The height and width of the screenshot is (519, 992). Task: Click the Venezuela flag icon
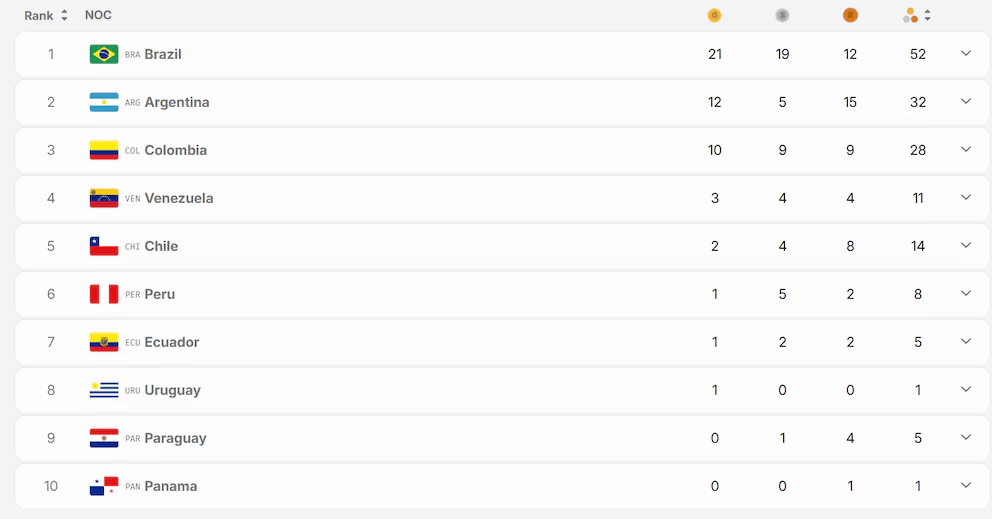(x=104, y=198)
